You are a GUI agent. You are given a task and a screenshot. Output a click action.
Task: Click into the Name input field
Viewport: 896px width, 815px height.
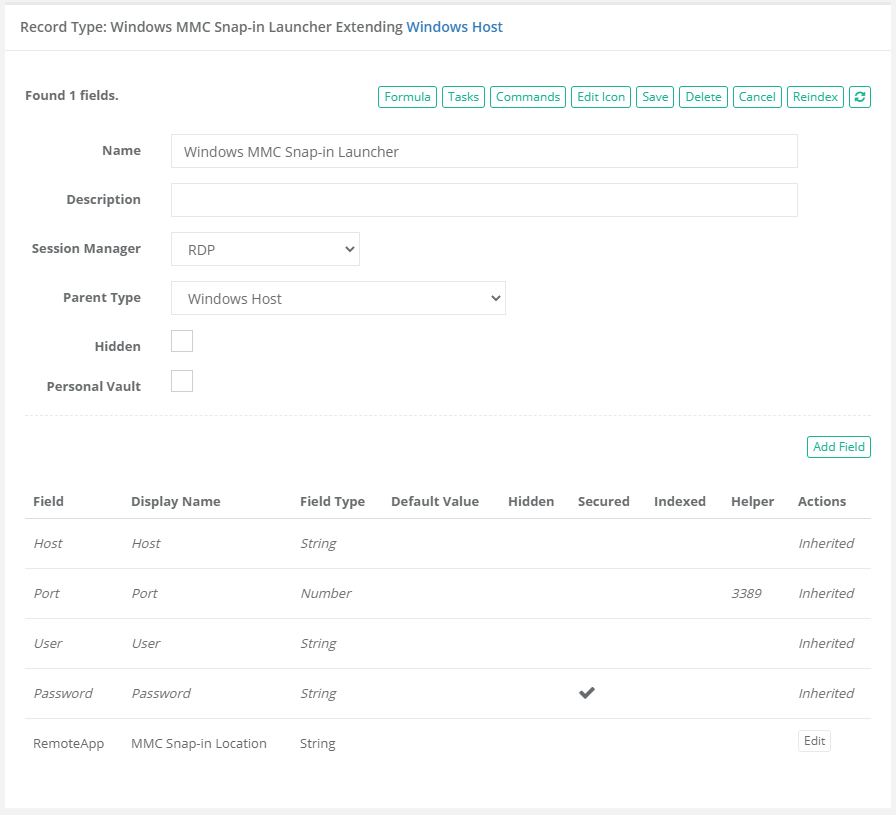point(484,152)
